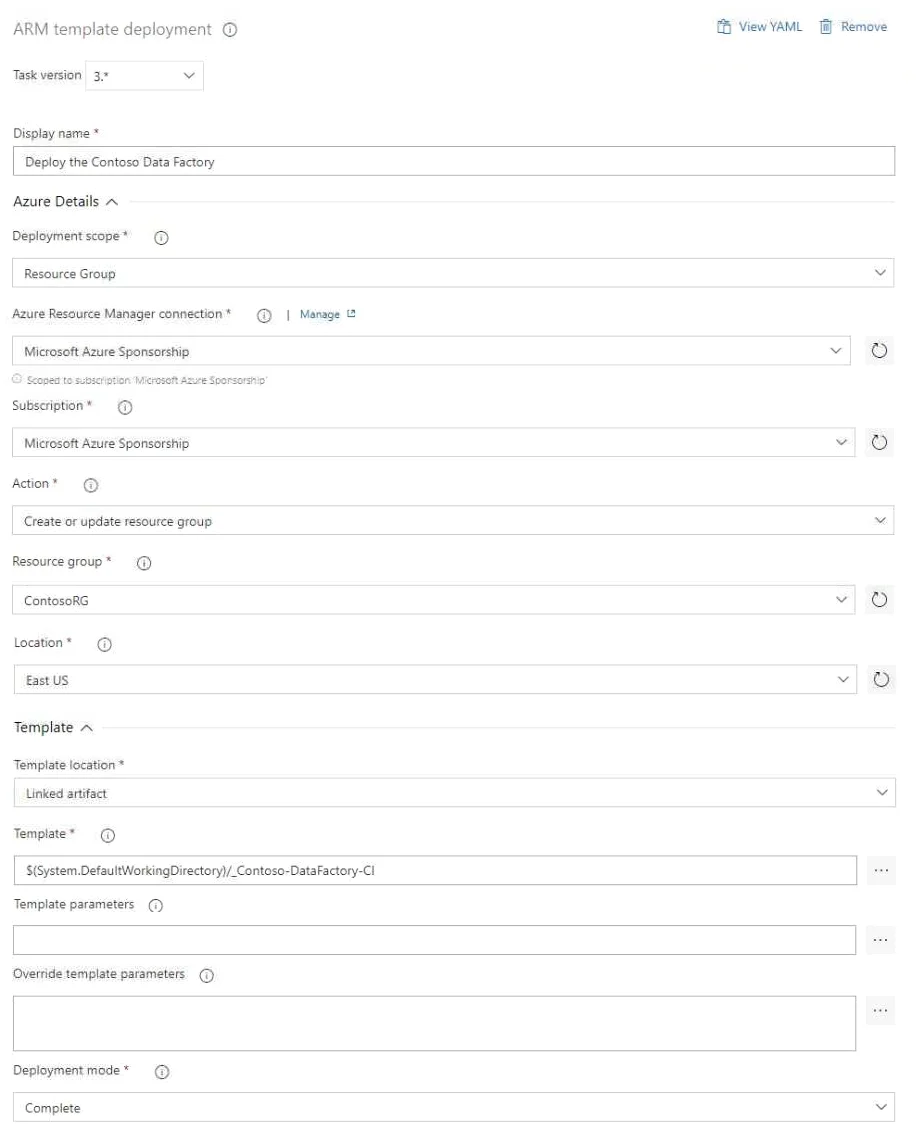Open the Deployment mode Complete dropdown
The height and width of the screenshot is (1144, 916).
pyautogui.click(x=454, y=1107)
